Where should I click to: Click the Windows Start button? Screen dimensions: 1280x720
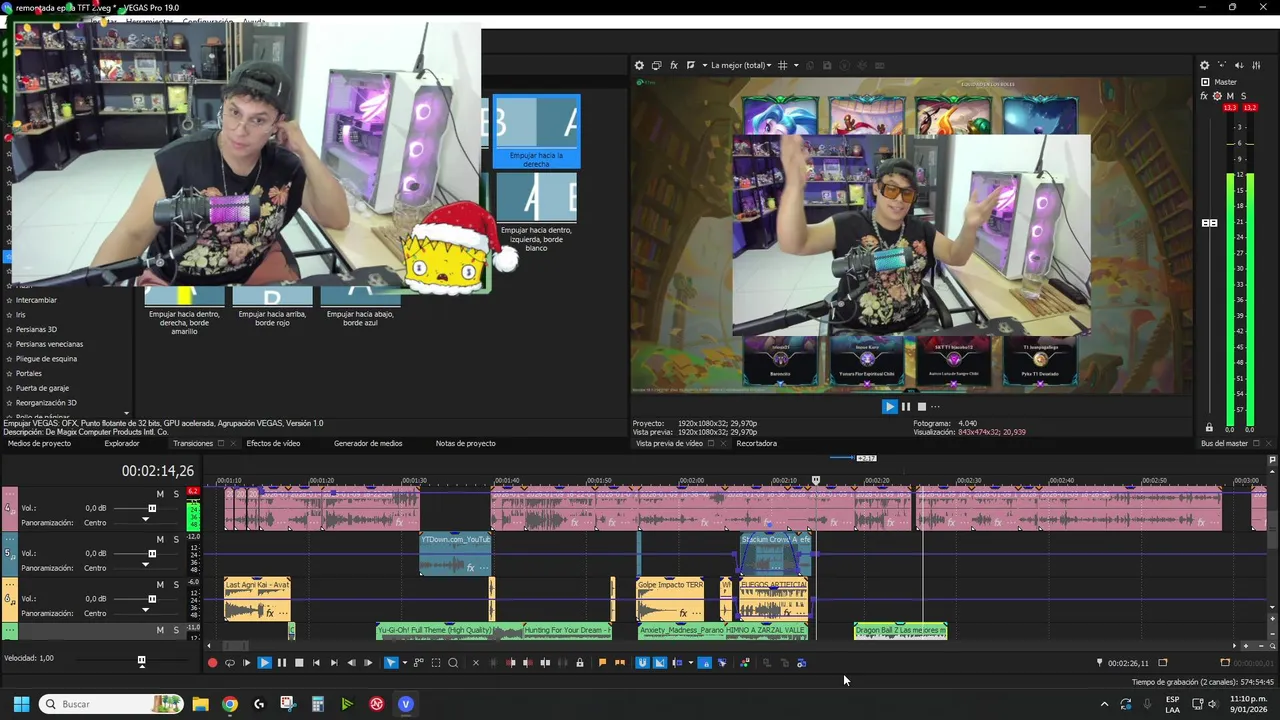pyautogui.click(x=21, y=704)
